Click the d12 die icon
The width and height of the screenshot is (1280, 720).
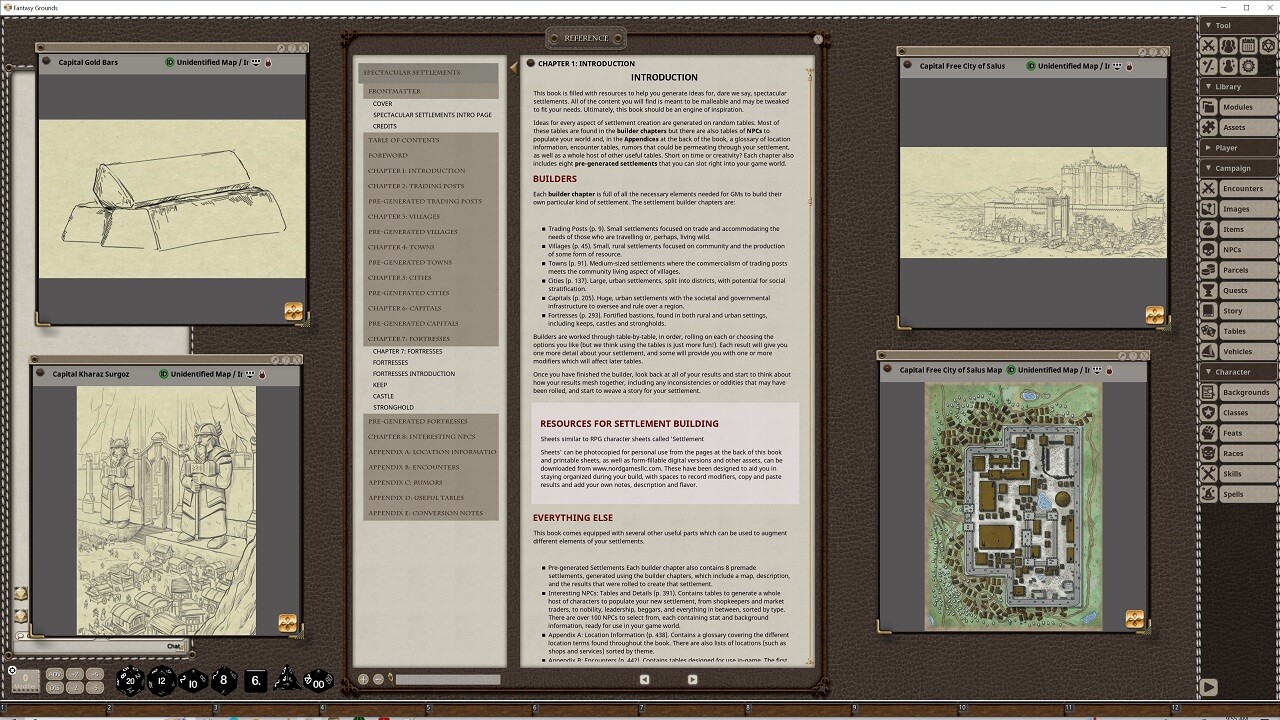click(x=162, y=680)
